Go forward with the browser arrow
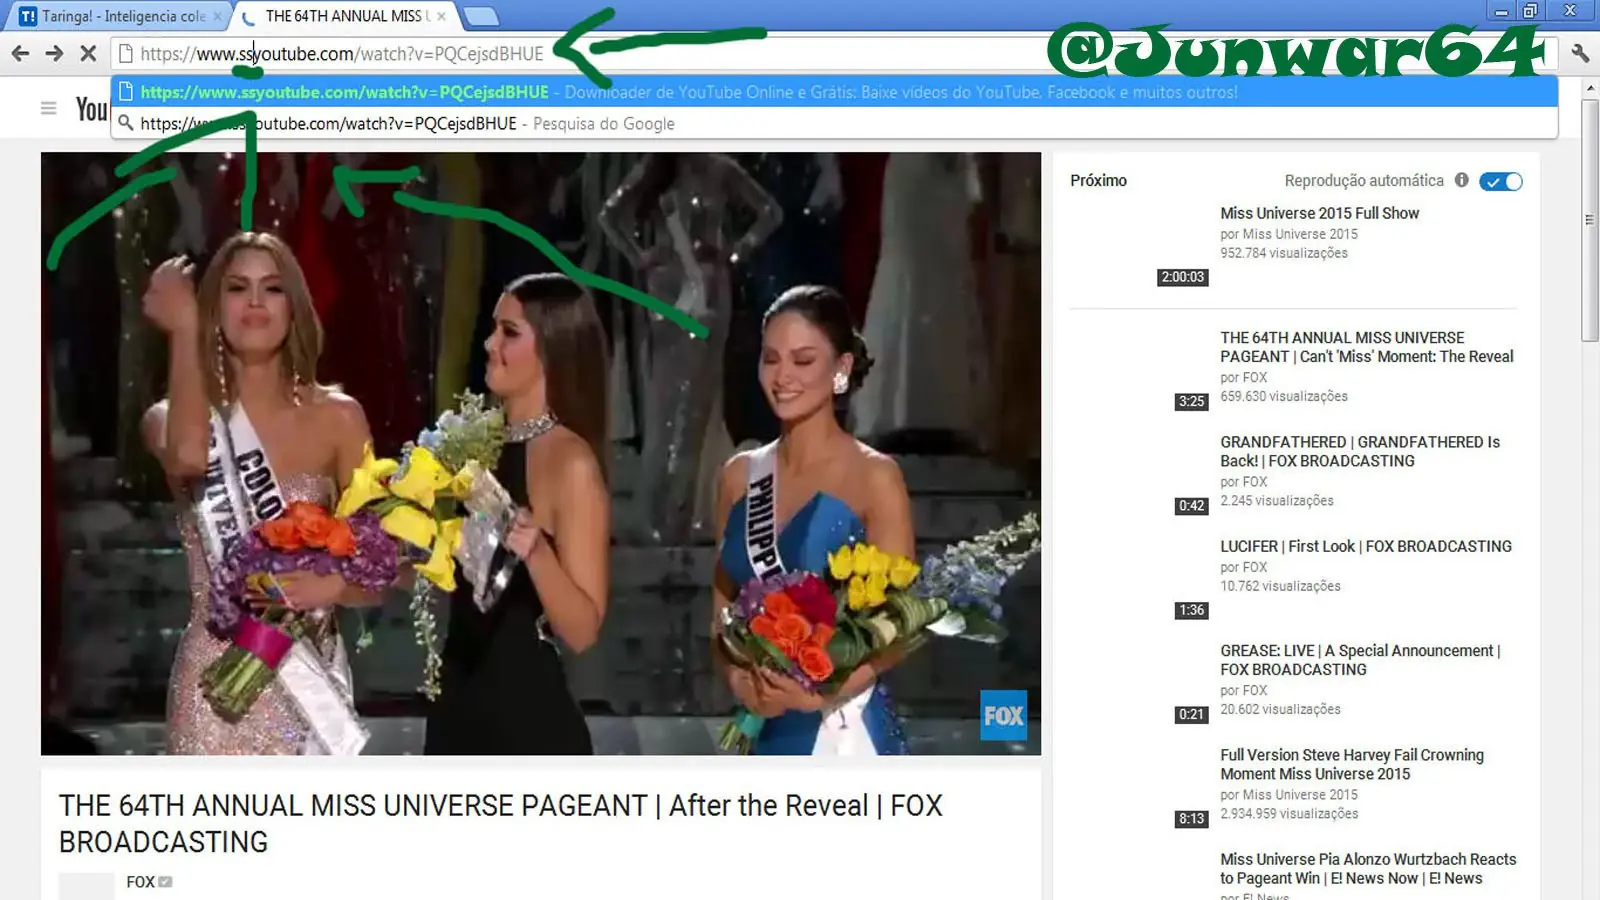Screen dimensions: 1600x900 pyautogui.click(x=54, y=53)
